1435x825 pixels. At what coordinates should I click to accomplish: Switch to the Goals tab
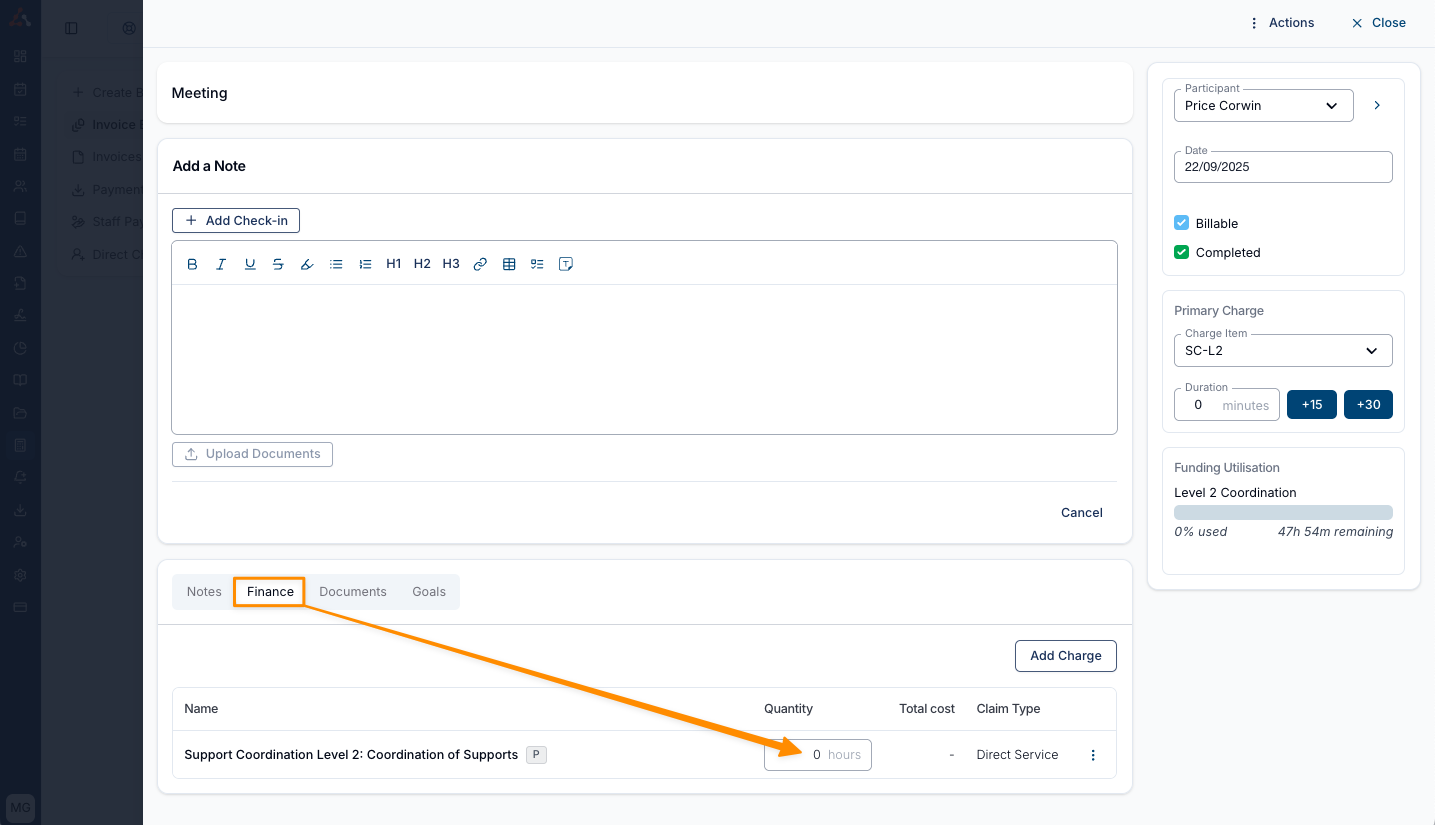coord(429,592)
